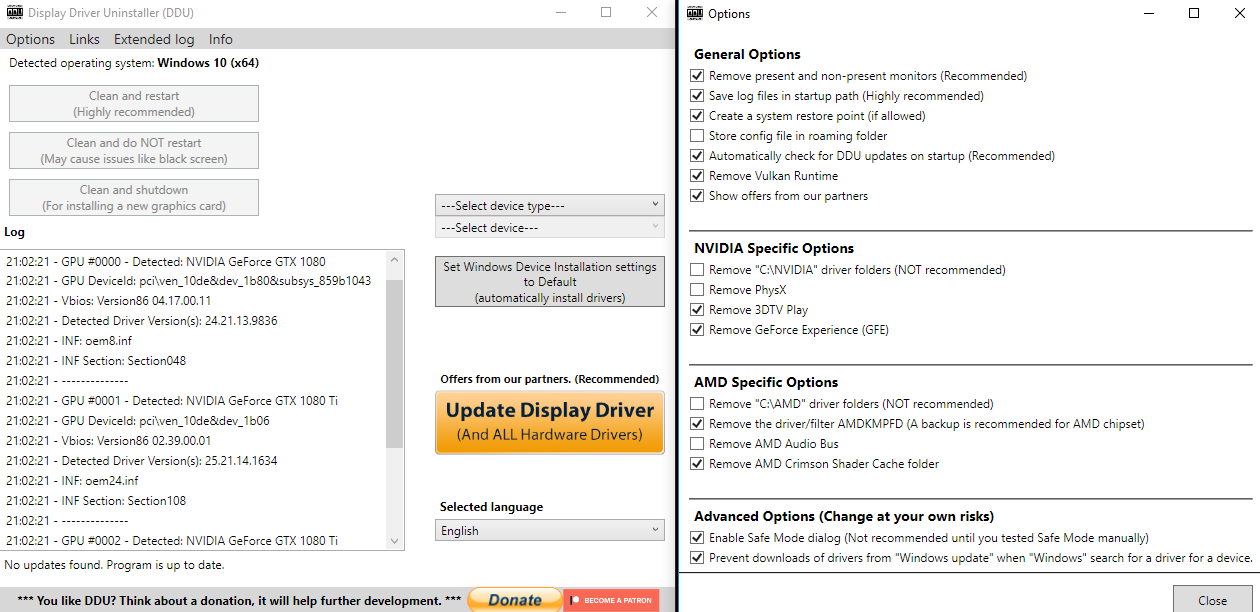Toggle Remove present and non-present monitors
Image resolution: width=1260 pixels, height=612 pixels.
click(x=697, y=76)
